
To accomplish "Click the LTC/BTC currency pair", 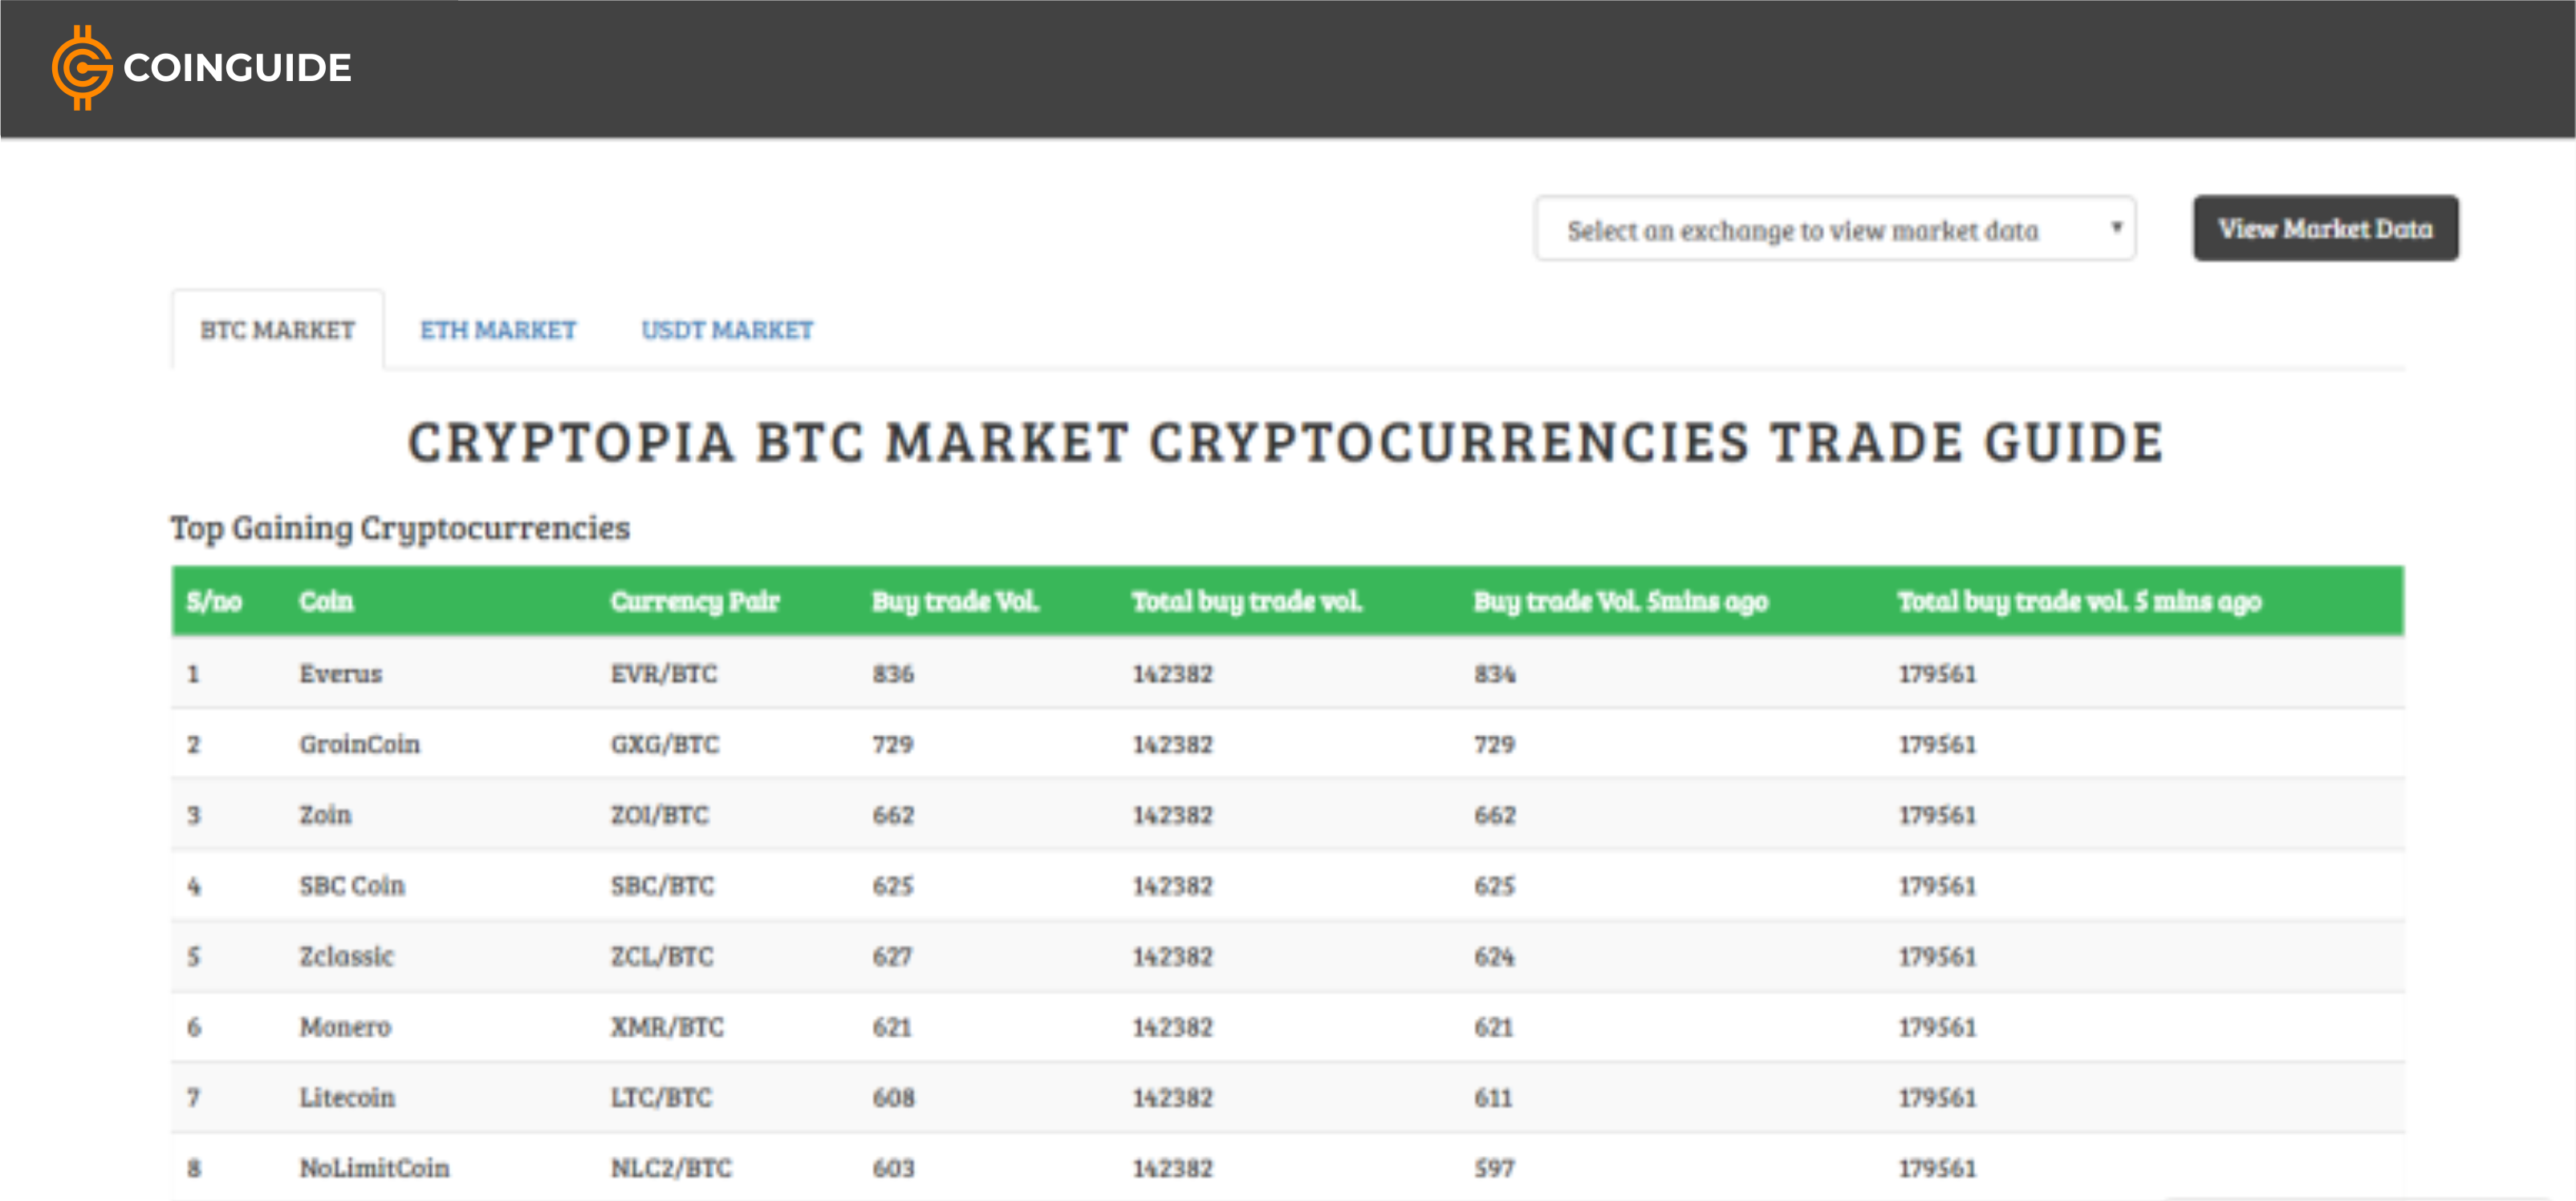I will point(661,1097).
